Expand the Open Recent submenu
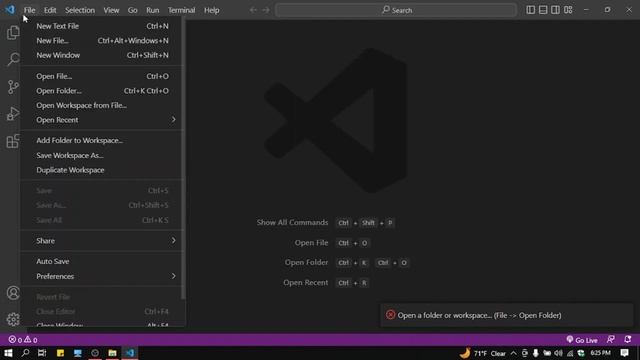The width and height of the screenshot is (640, 360). [x=102, y=120]
